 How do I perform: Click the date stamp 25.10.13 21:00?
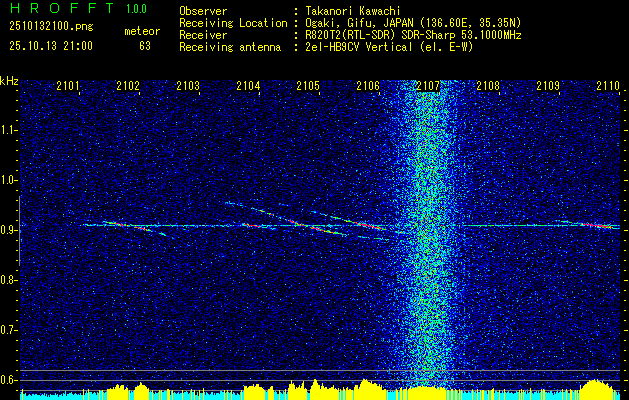click(x=51, y=46)
